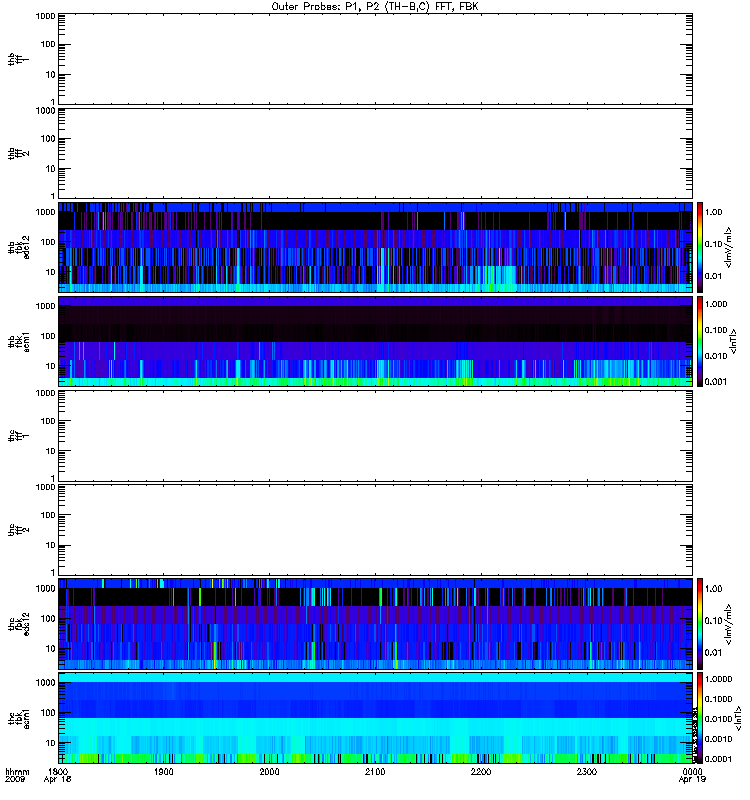The image size is (750, 800).
Task: Click the '0.0100' tick on thc scm1 color bar
Action: point(718,719)
